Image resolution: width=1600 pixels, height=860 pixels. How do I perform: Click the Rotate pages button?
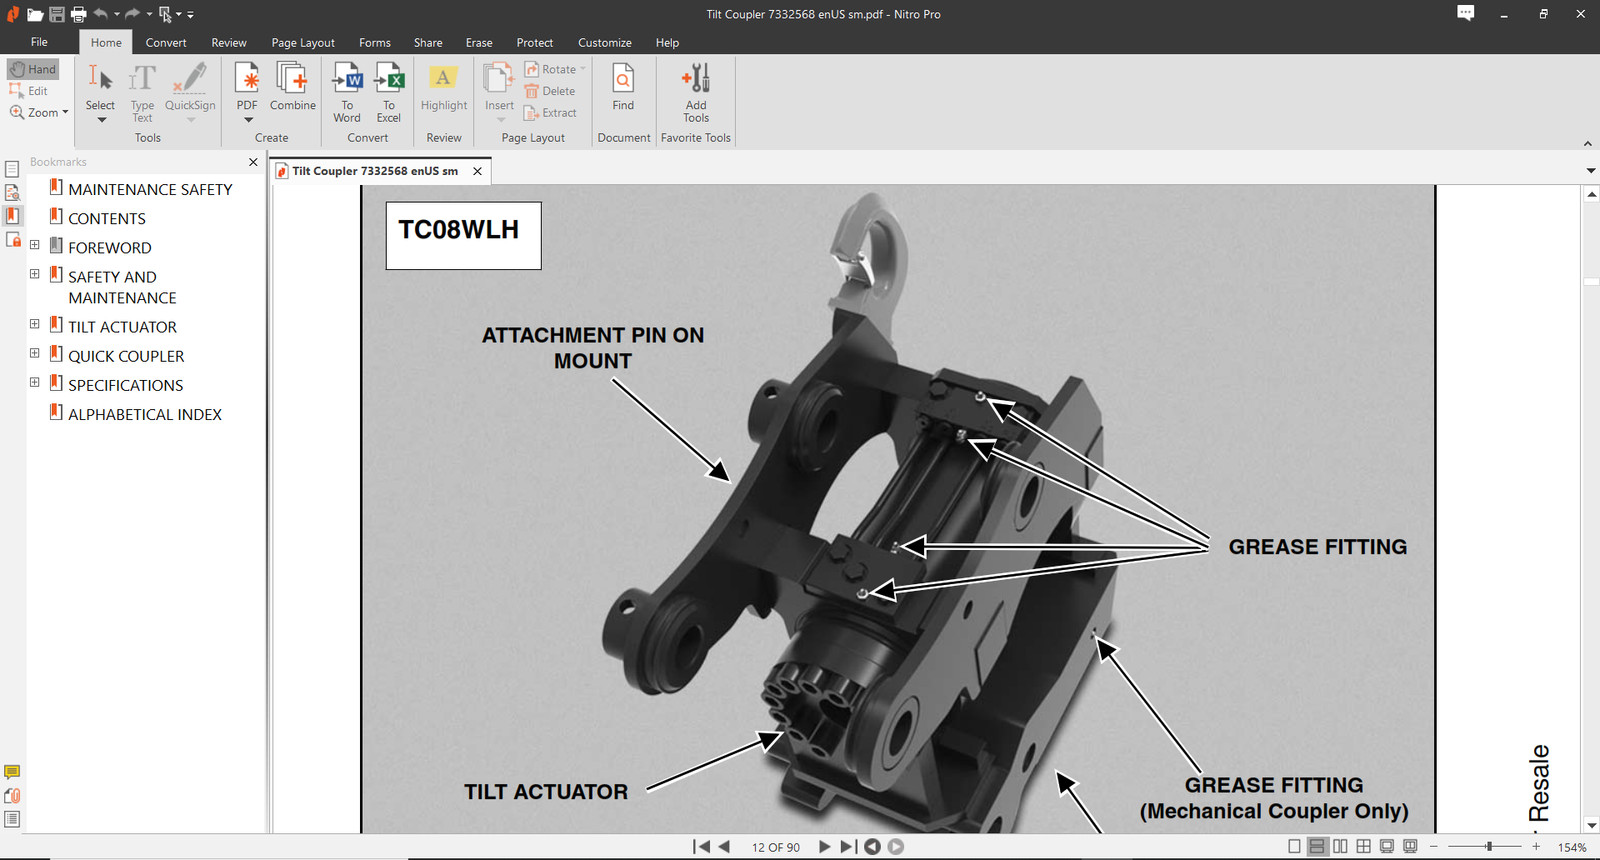coord(555,69)
